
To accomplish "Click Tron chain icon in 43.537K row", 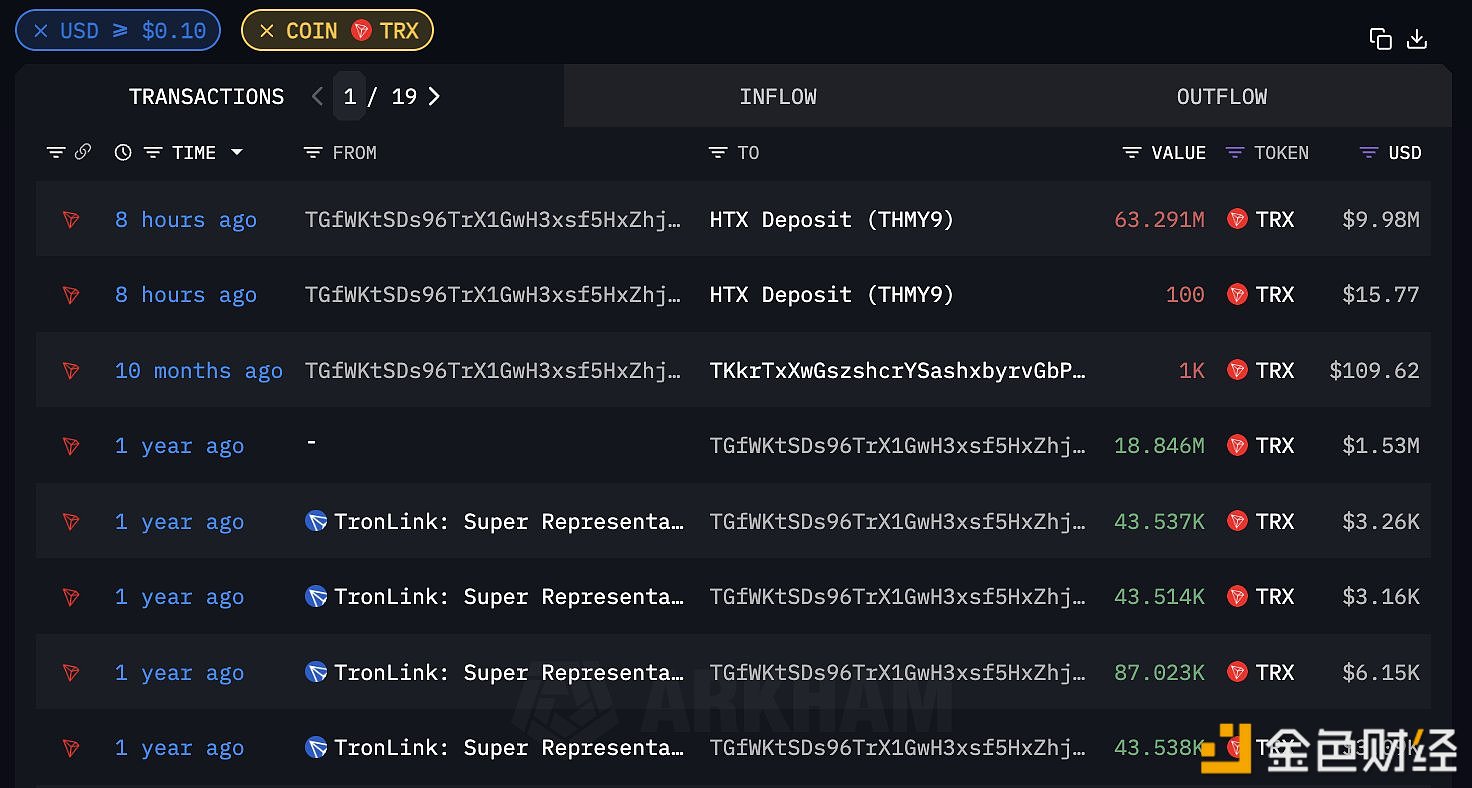I will [x=71, y=522].
